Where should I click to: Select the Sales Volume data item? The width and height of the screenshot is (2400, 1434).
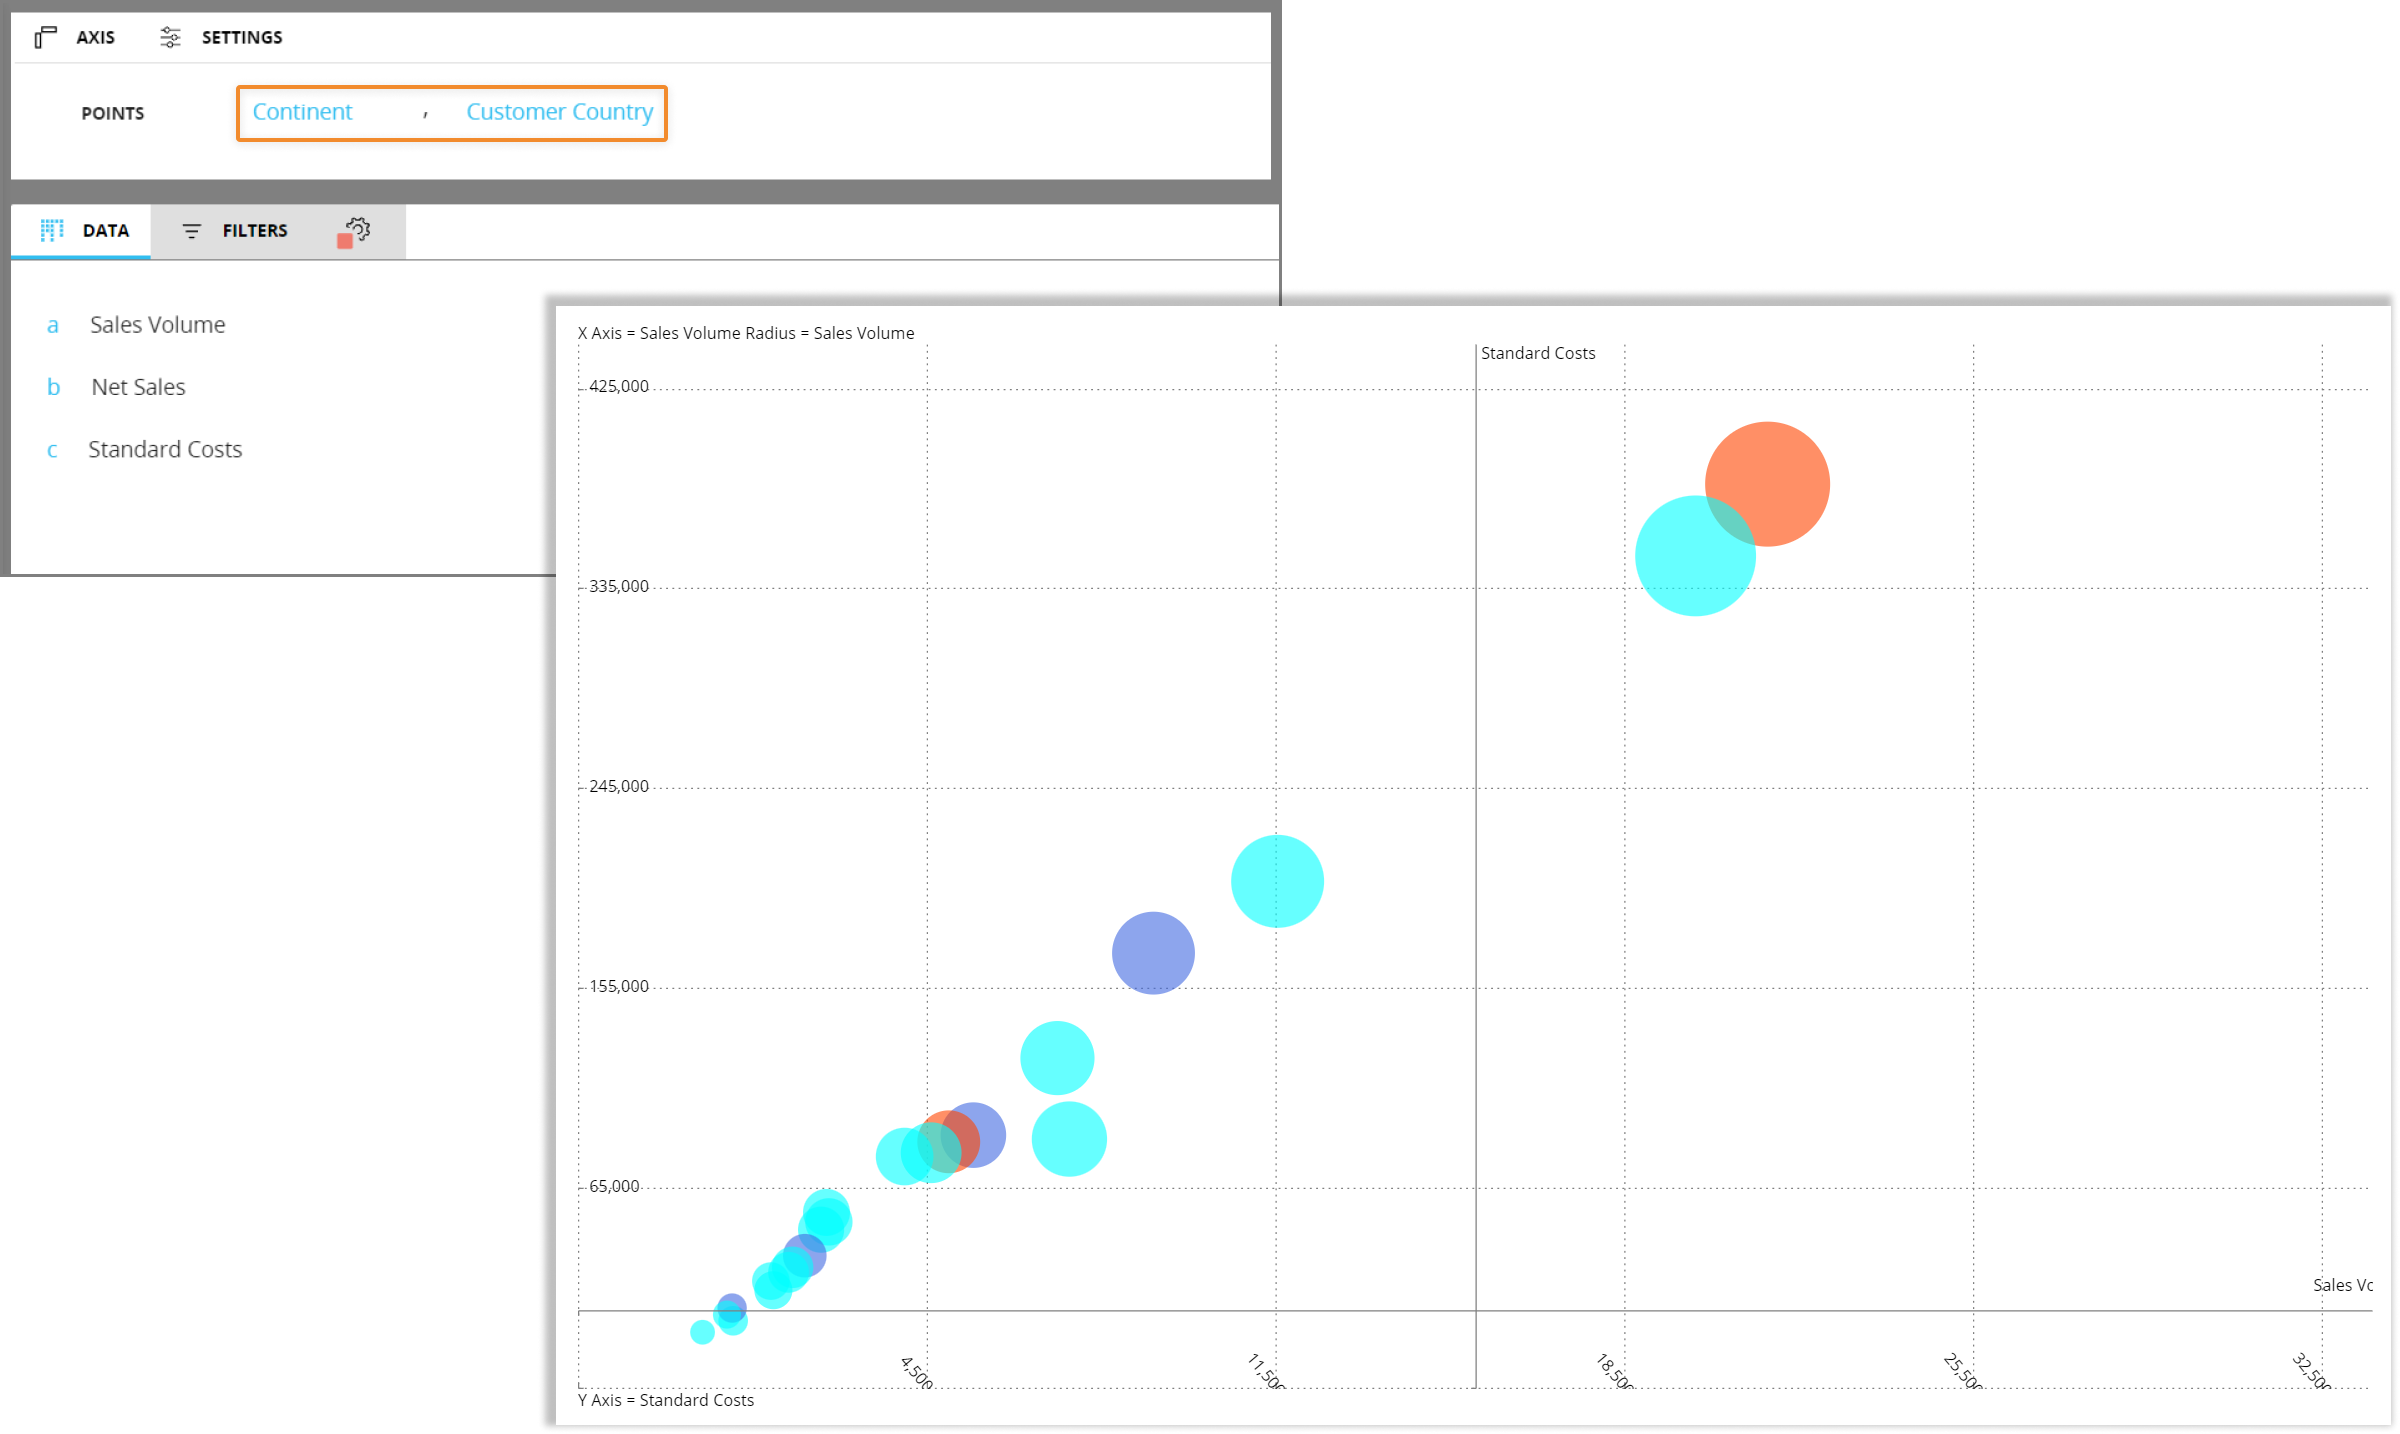(x=157, y=325)
